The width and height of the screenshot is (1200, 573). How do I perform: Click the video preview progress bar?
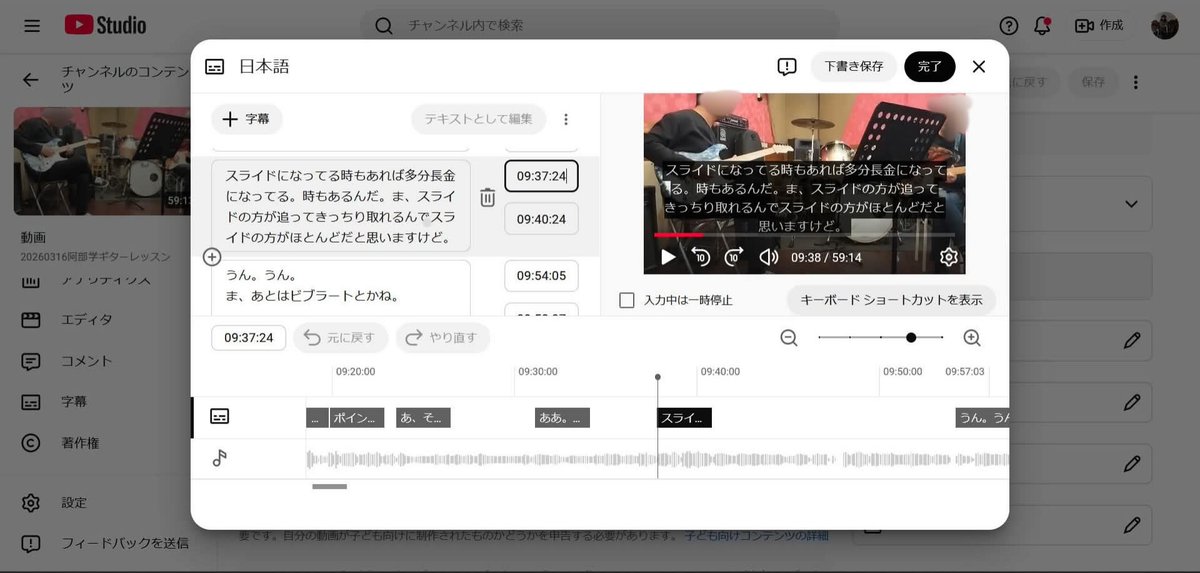(804, 235)
